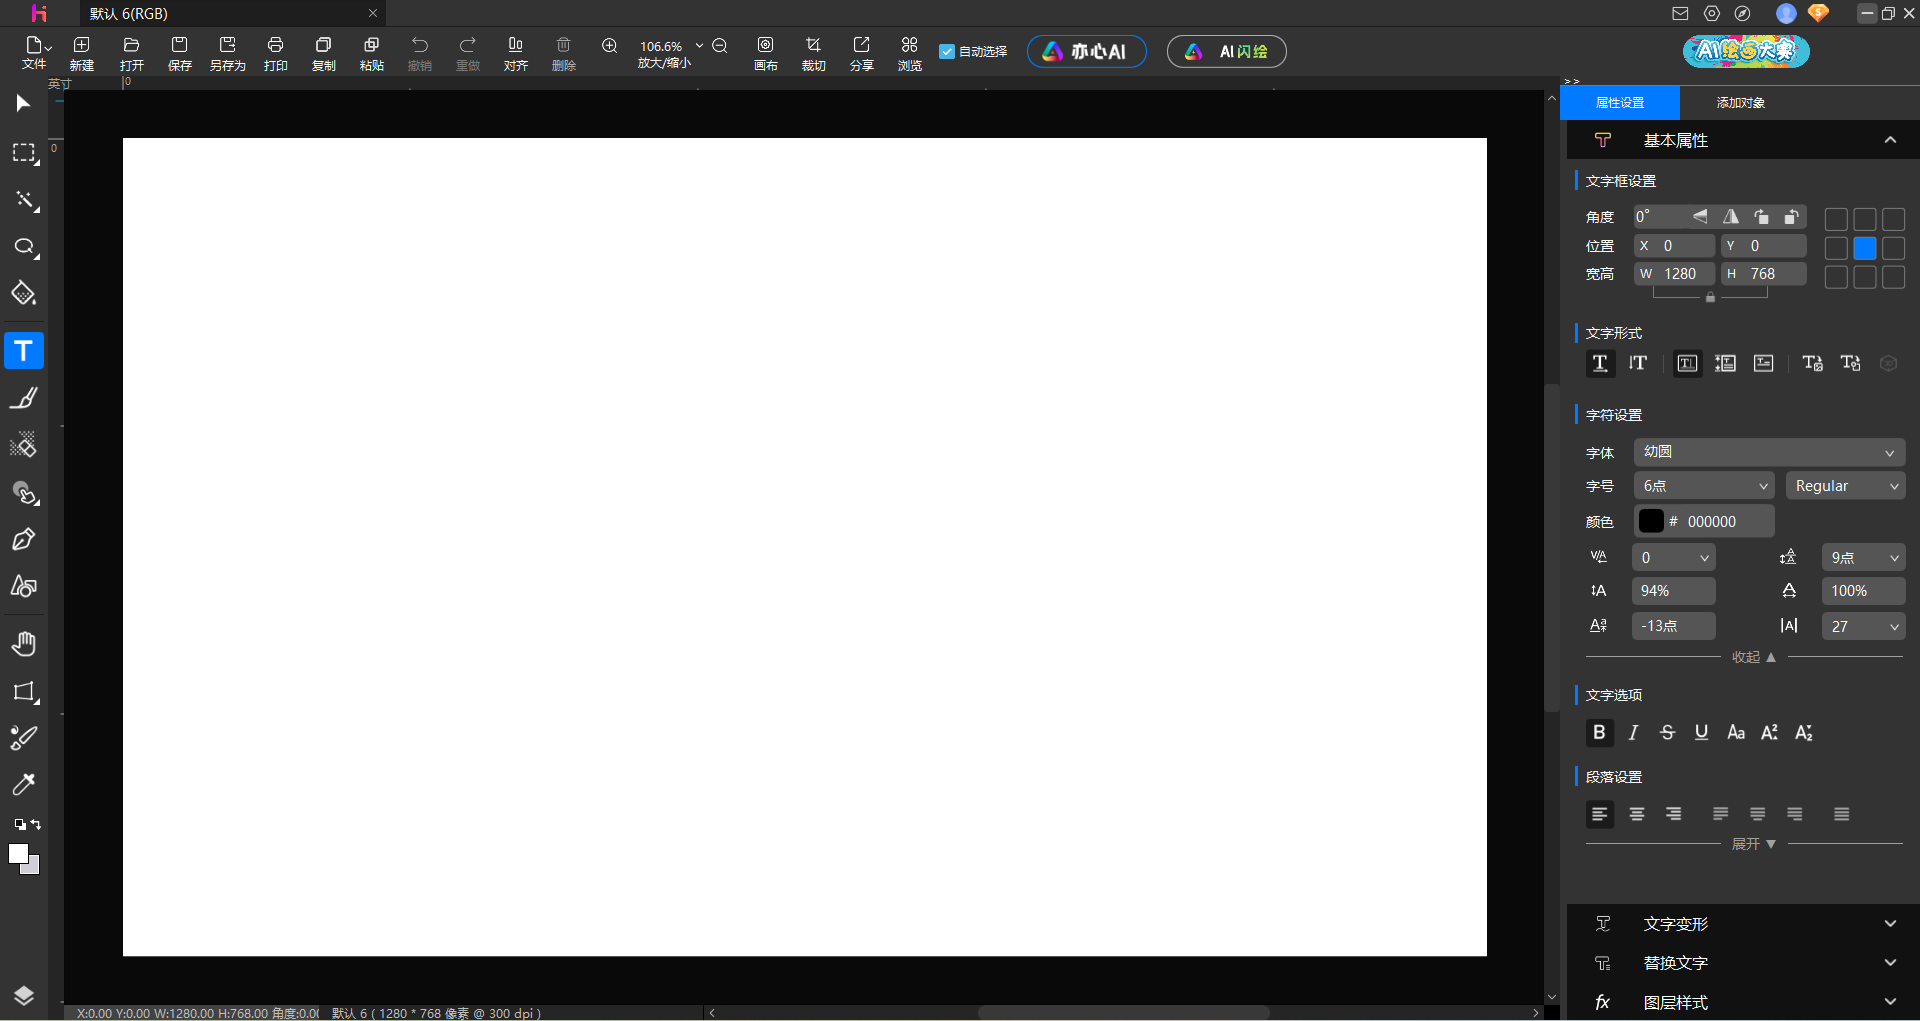Select the Pen tool in left toolbar

[x=24, y=540]
